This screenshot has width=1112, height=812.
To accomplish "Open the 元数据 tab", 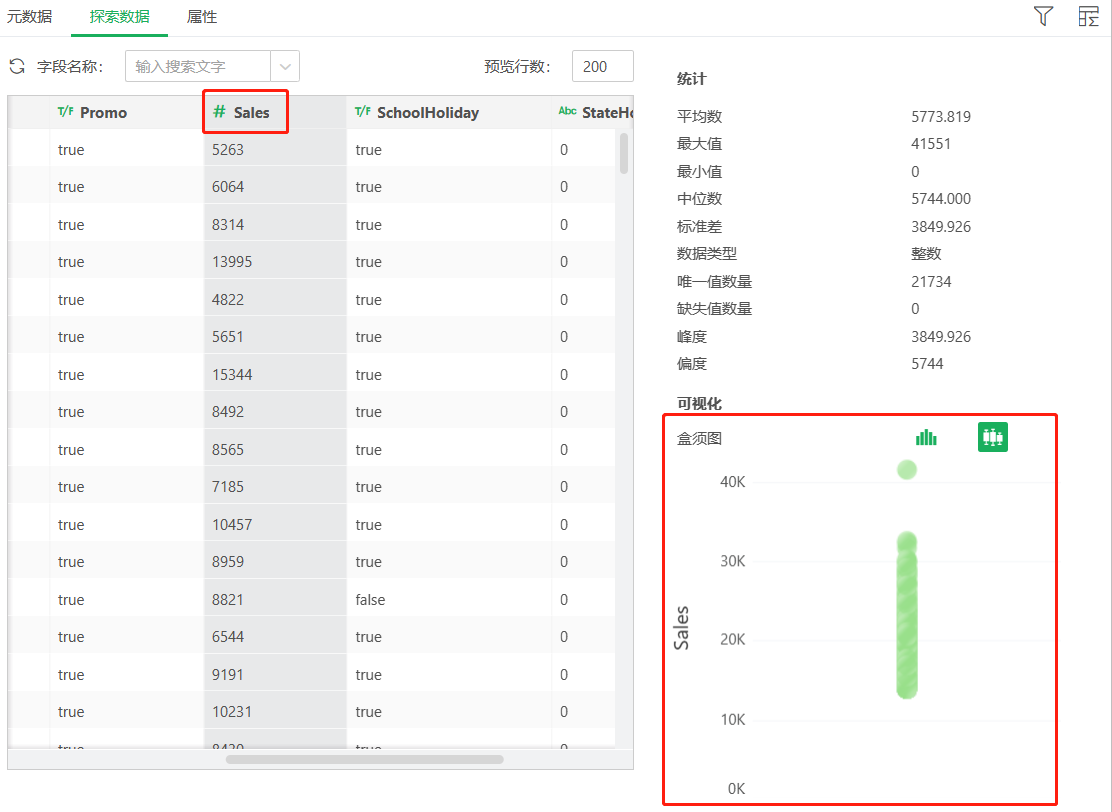I will 29,17.
